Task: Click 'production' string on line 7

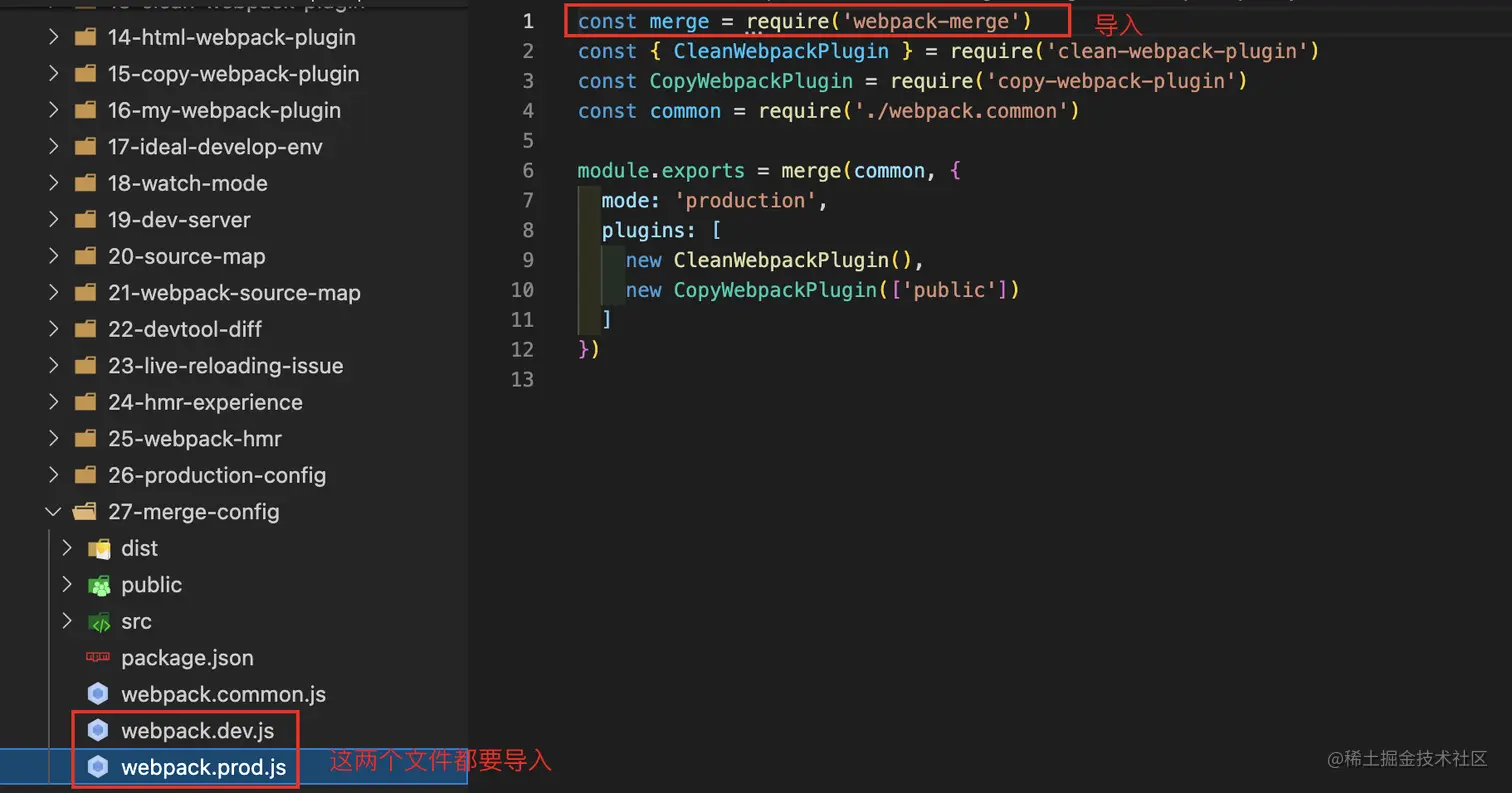Action: click(746, 201)
